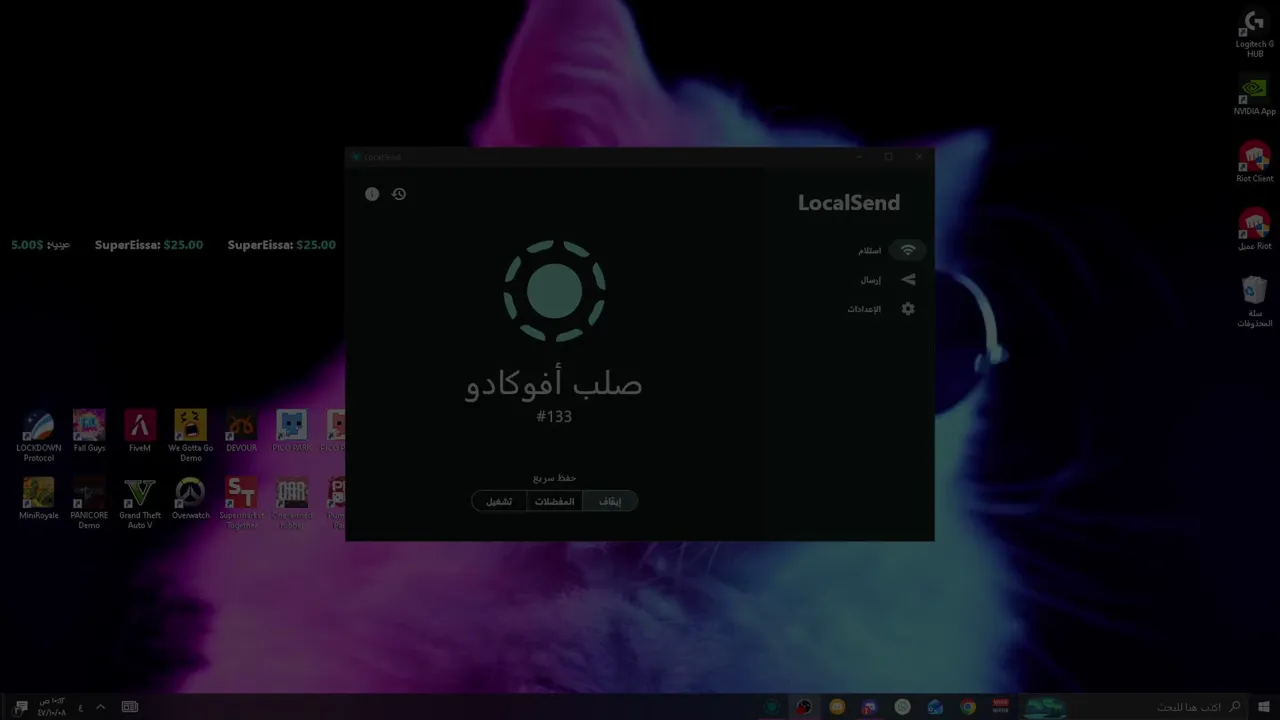Viewport: 1280px width, 720px height.
Task: Click the LocalSend title heading
Action: pyautogui.click(x=849, y=203)
